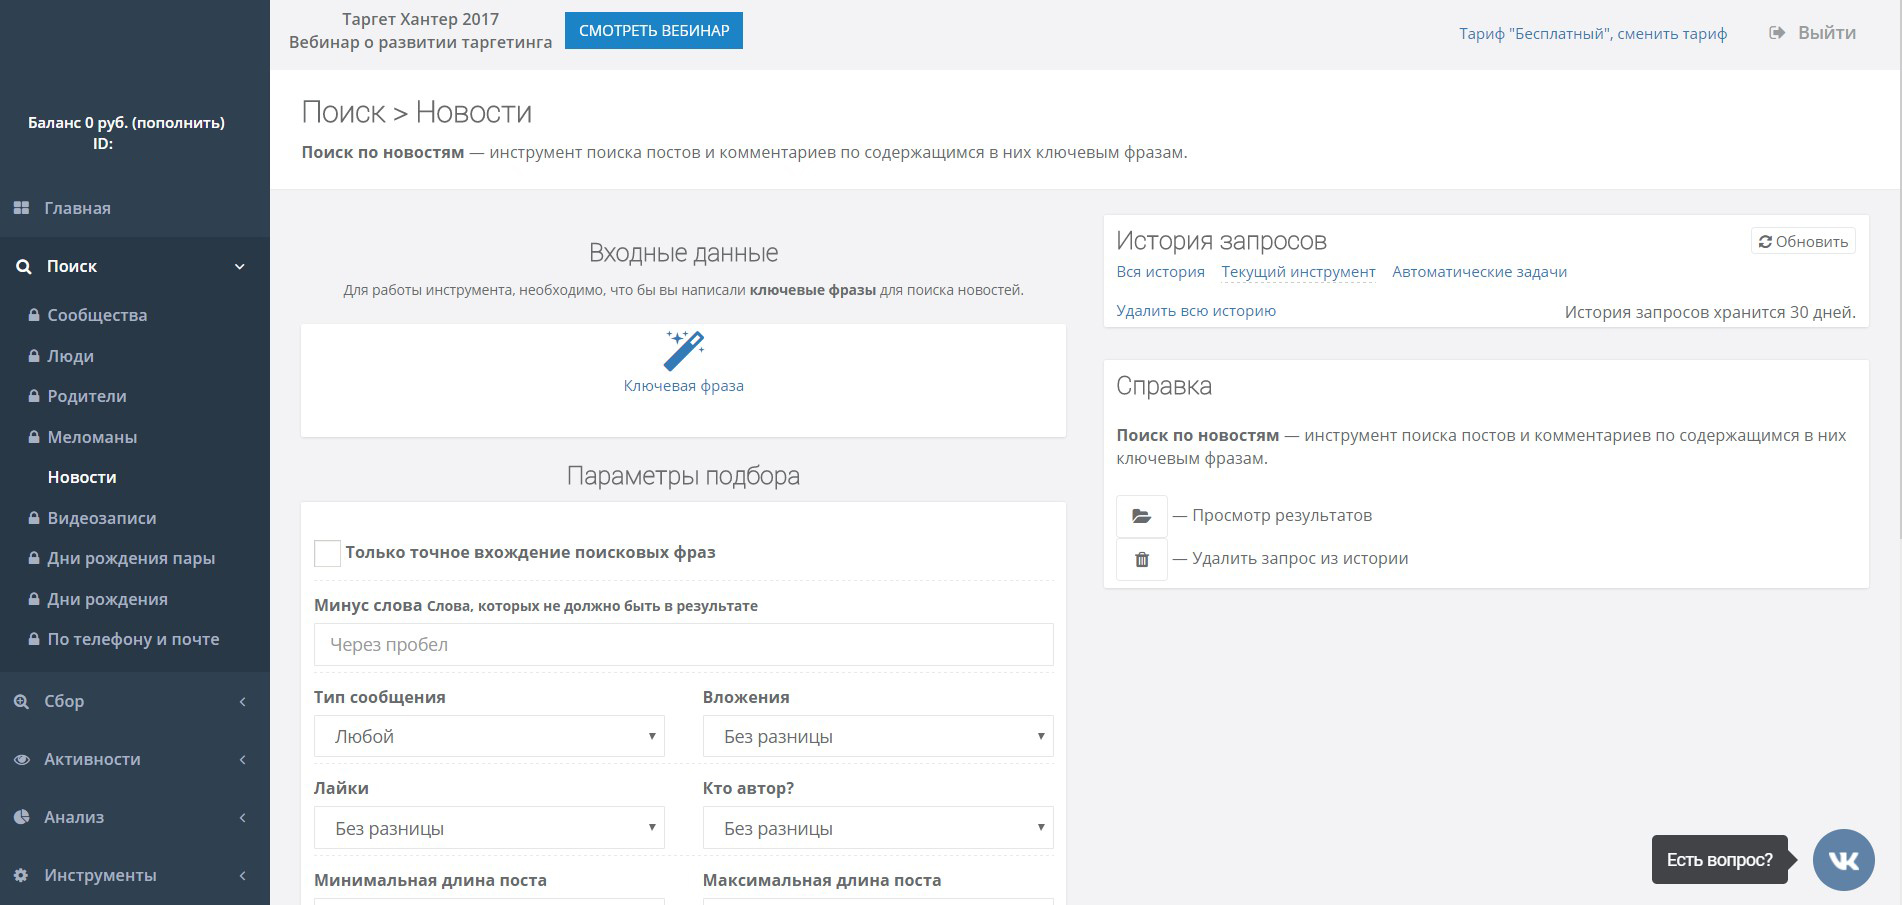
Task: Switch to Автоматические задачи tab
Action: [1479, 272]
